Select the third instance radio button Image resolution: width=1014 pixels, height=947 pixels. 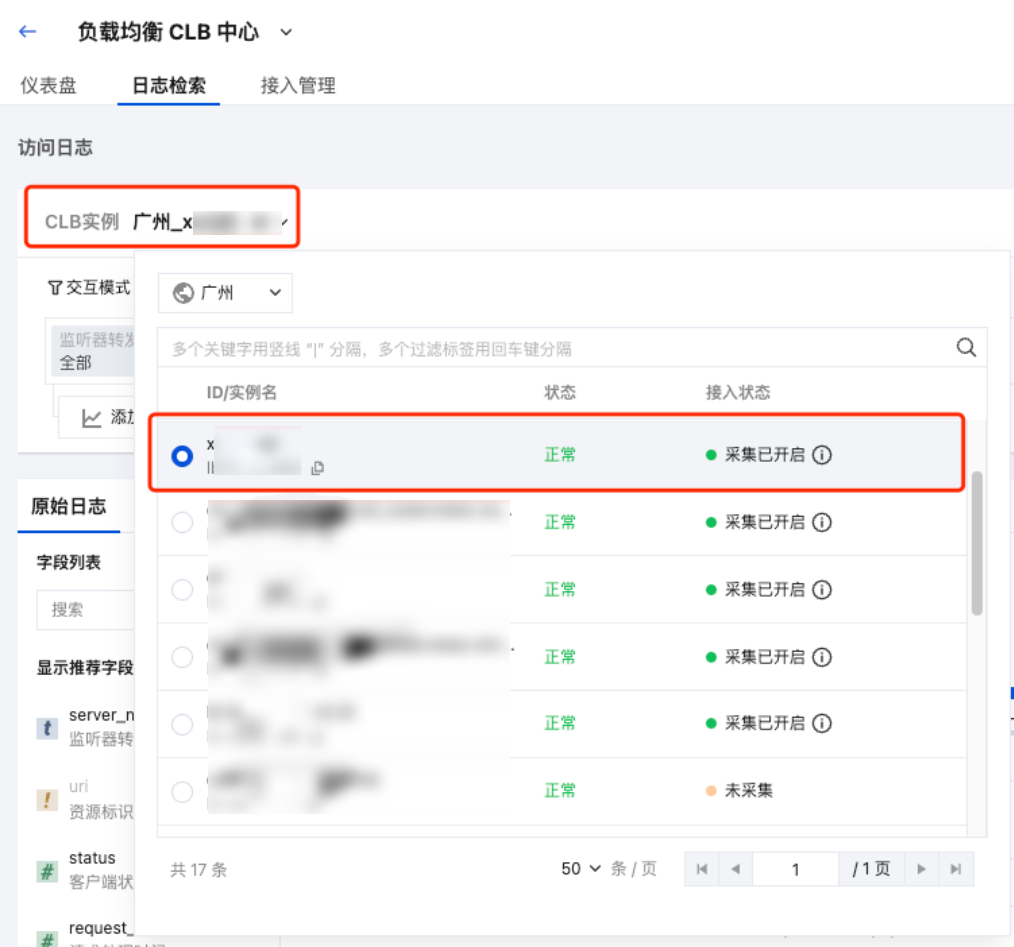(x=182, y=590)
